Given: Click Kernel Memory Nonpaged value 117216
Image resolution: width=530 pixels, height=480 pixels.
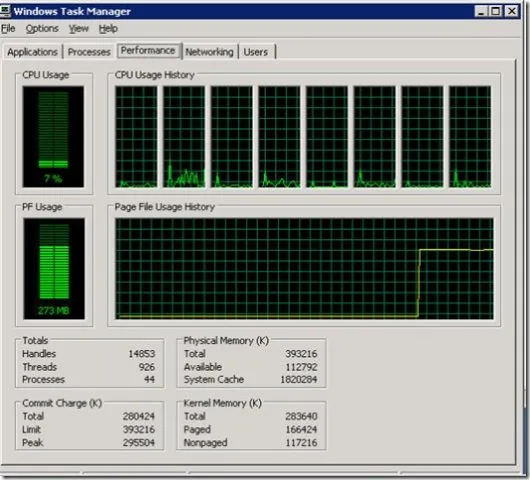Looking at the screenshot, I should tap(301, 442).
